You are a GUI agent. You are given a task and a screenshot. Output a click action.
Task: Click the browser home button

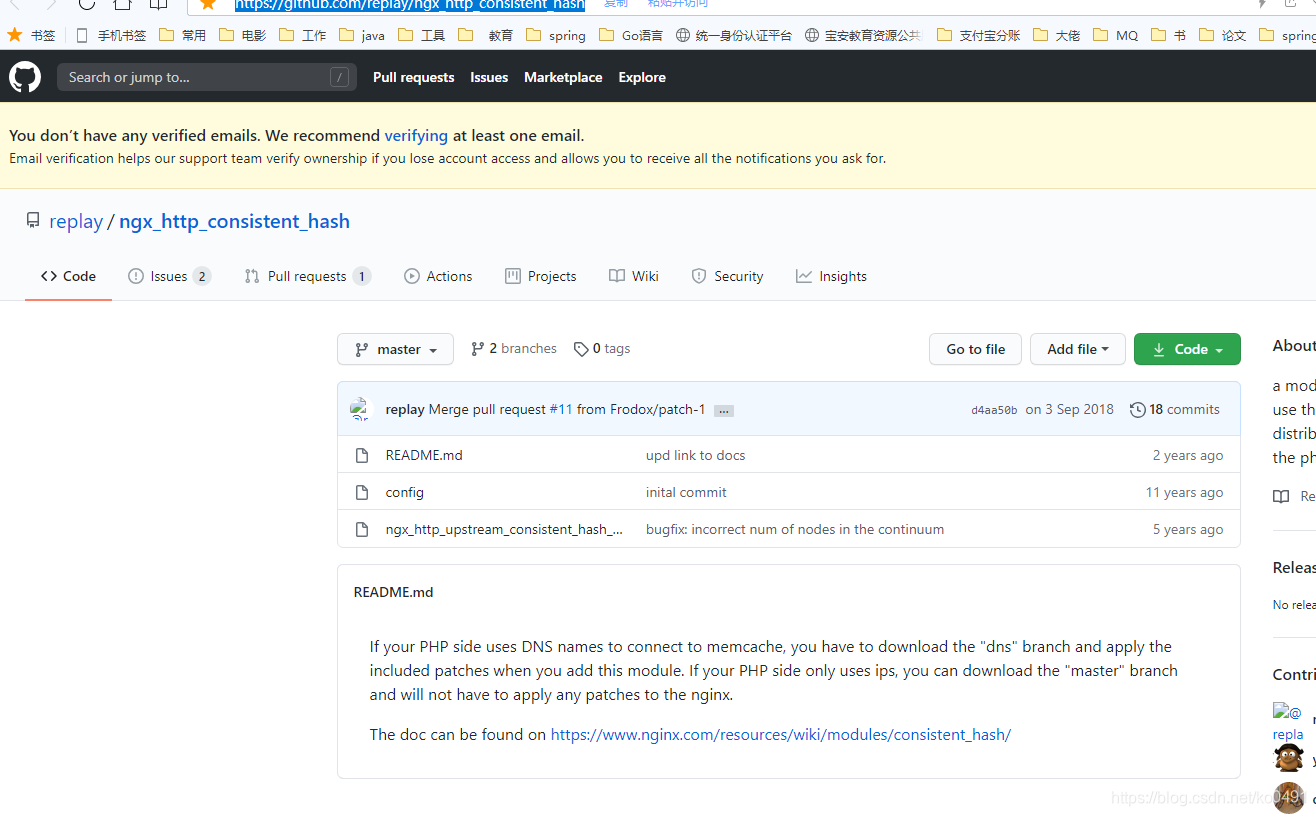122,4
